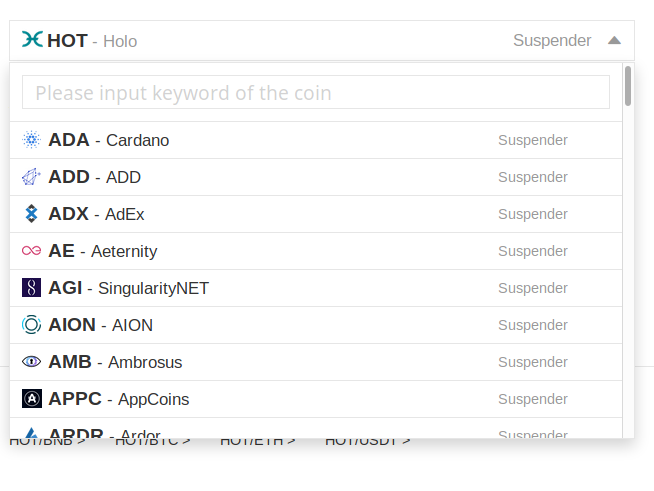Click the Cardano ADA coin icon
Image resolution: width=654 pixels, height=491 pixels.
(31, 140)
